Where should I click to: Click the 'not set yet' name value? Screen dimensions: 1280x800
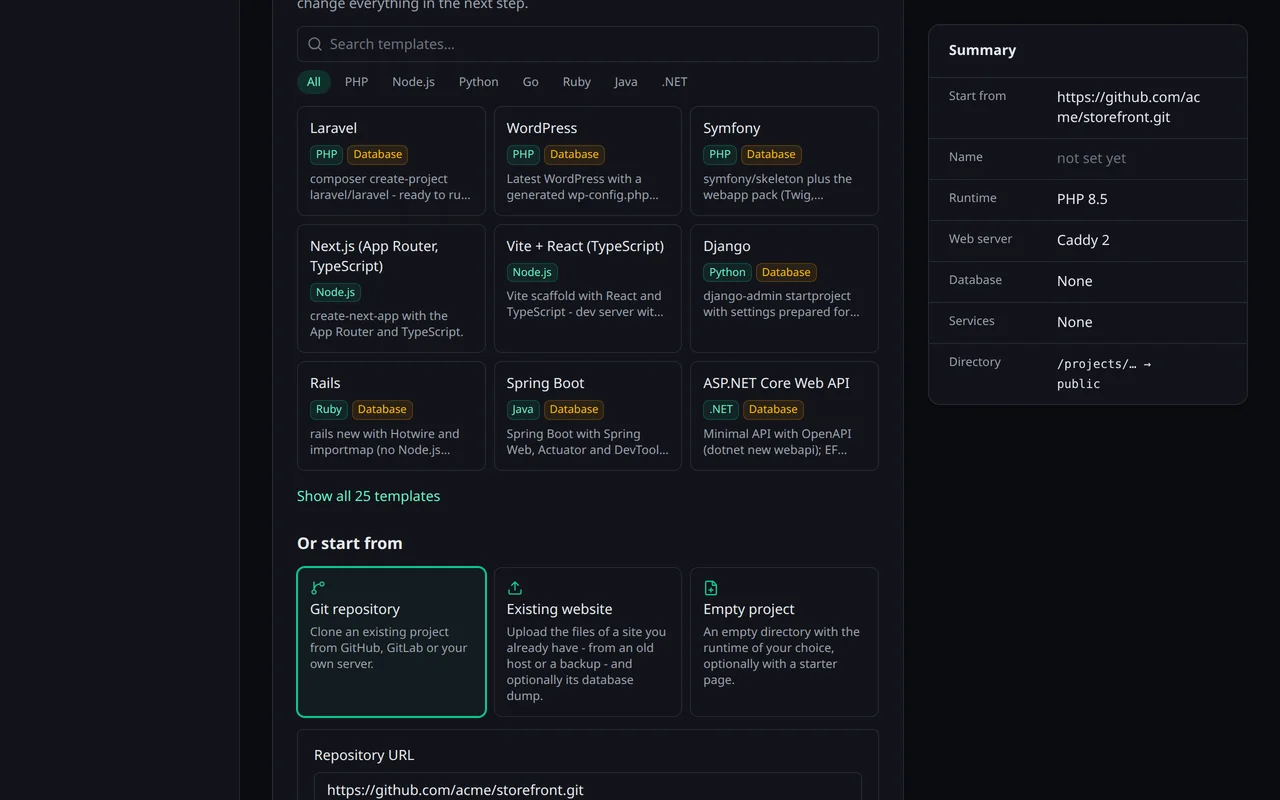(1091, 158)
